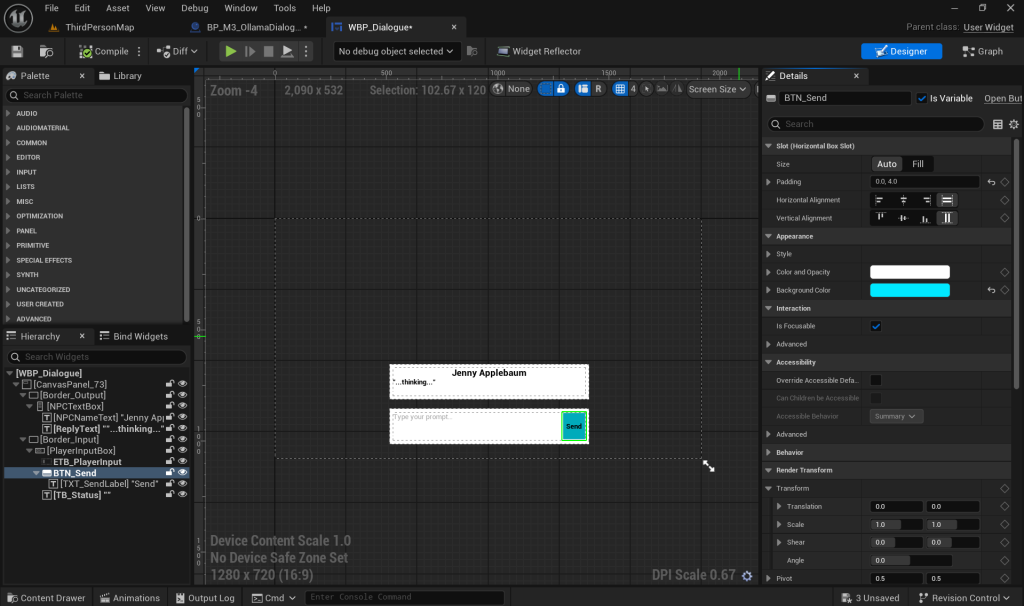Hide ETB_PlayerInput using its eye icon
Screen dimensions: 1024x606
(183, 462)
